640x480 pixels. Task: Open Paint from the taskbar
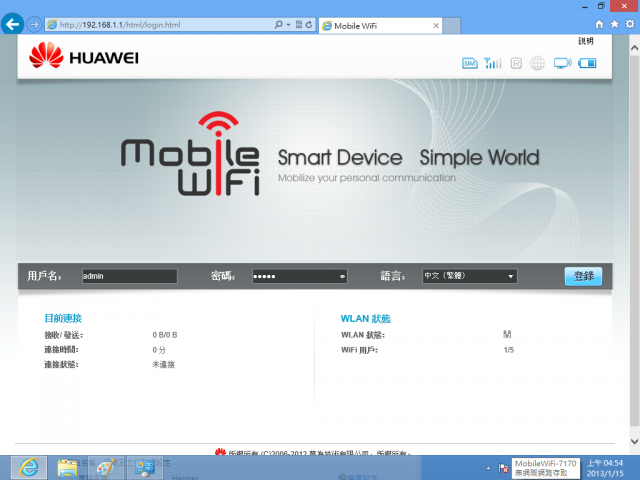click(x=106, y=468)
